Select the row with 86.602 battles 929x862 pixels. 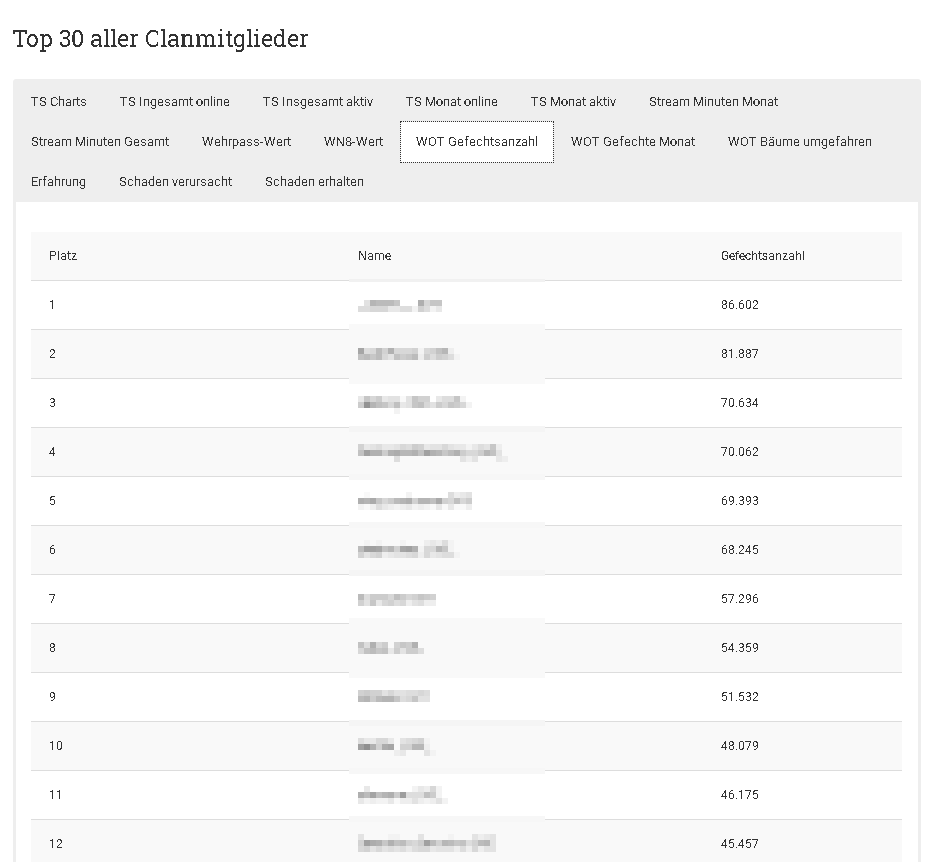pyautogui.click(x=466, y=305)
